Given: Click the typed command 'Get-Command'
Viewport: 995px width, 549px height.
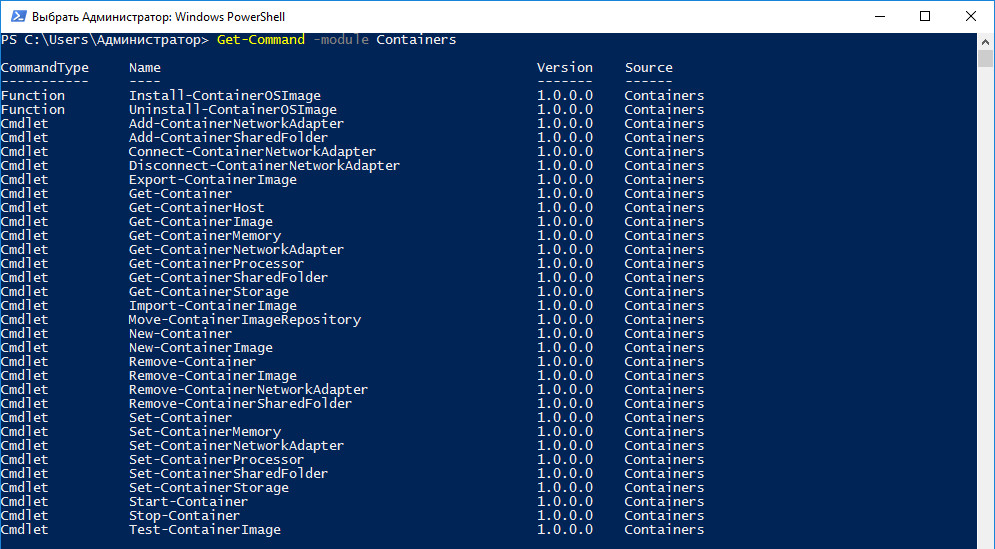Looking at the screenshot, I should 261,39.
